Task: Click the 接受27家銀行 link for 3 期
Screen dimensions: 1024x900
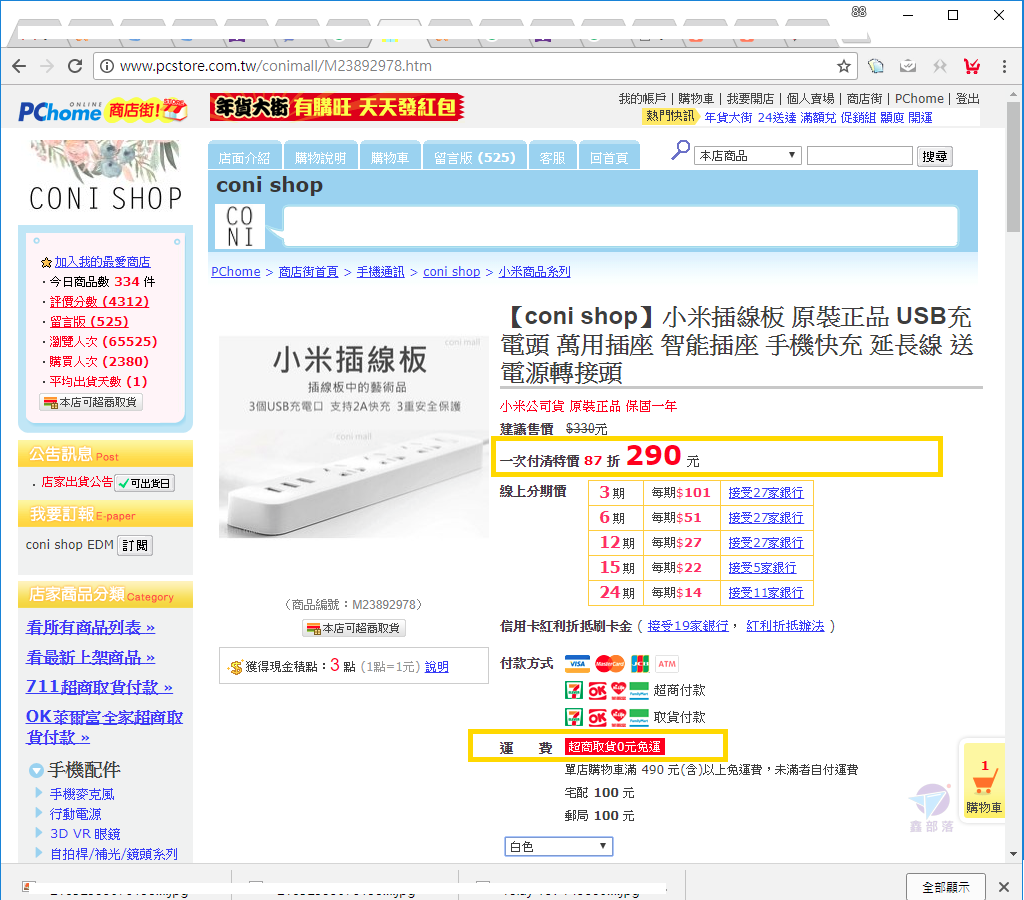Action: click(766, 493)
